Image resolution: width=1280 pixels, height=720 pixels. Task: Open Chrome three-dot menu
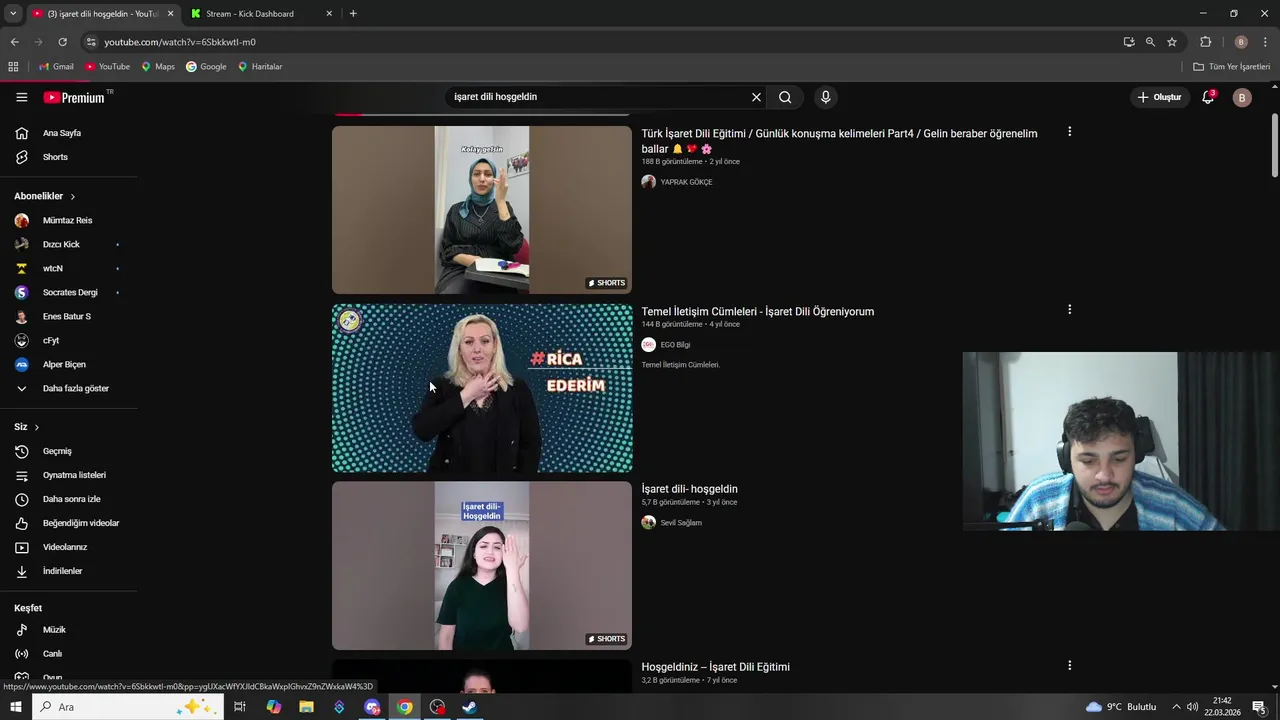coord(1265,42)
